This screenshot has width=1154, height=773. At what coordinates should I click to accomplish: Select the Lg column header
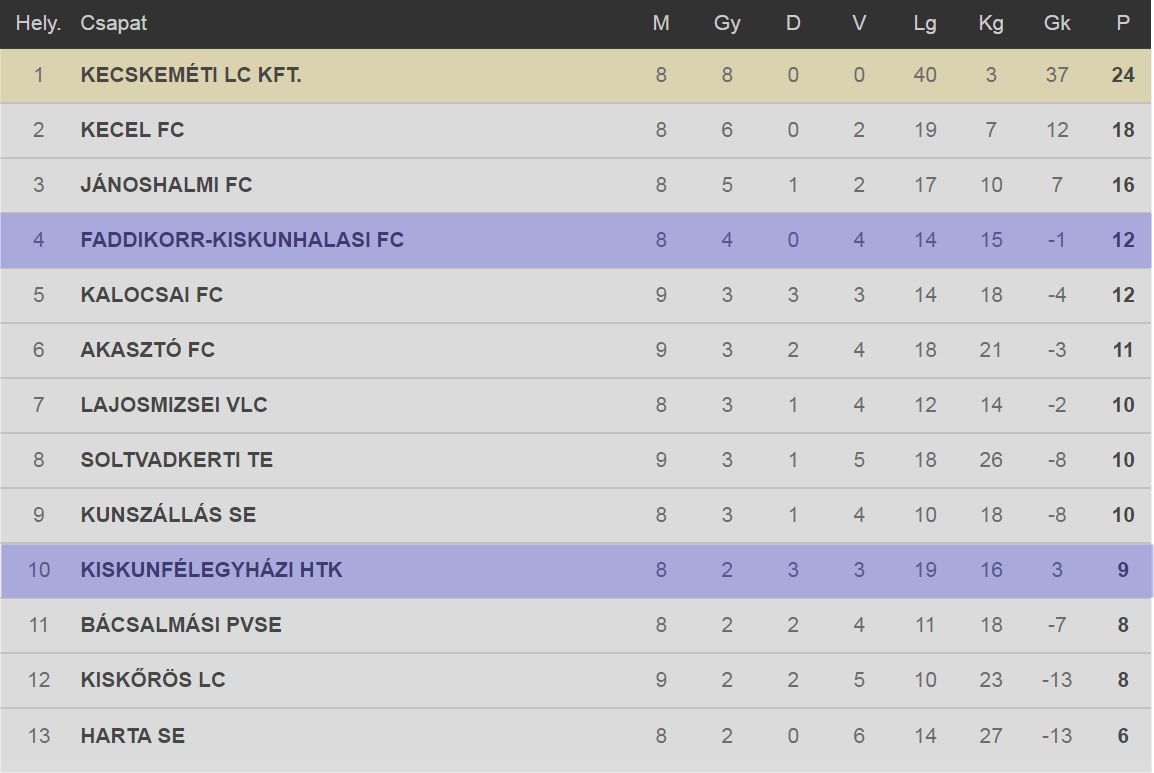click(925, 23)
